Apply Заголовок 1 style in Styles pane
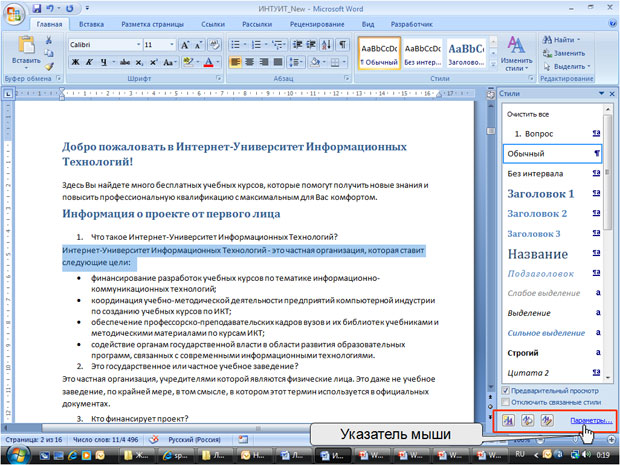Viewport: 620px width, 465px height. [x=552, y=194]
